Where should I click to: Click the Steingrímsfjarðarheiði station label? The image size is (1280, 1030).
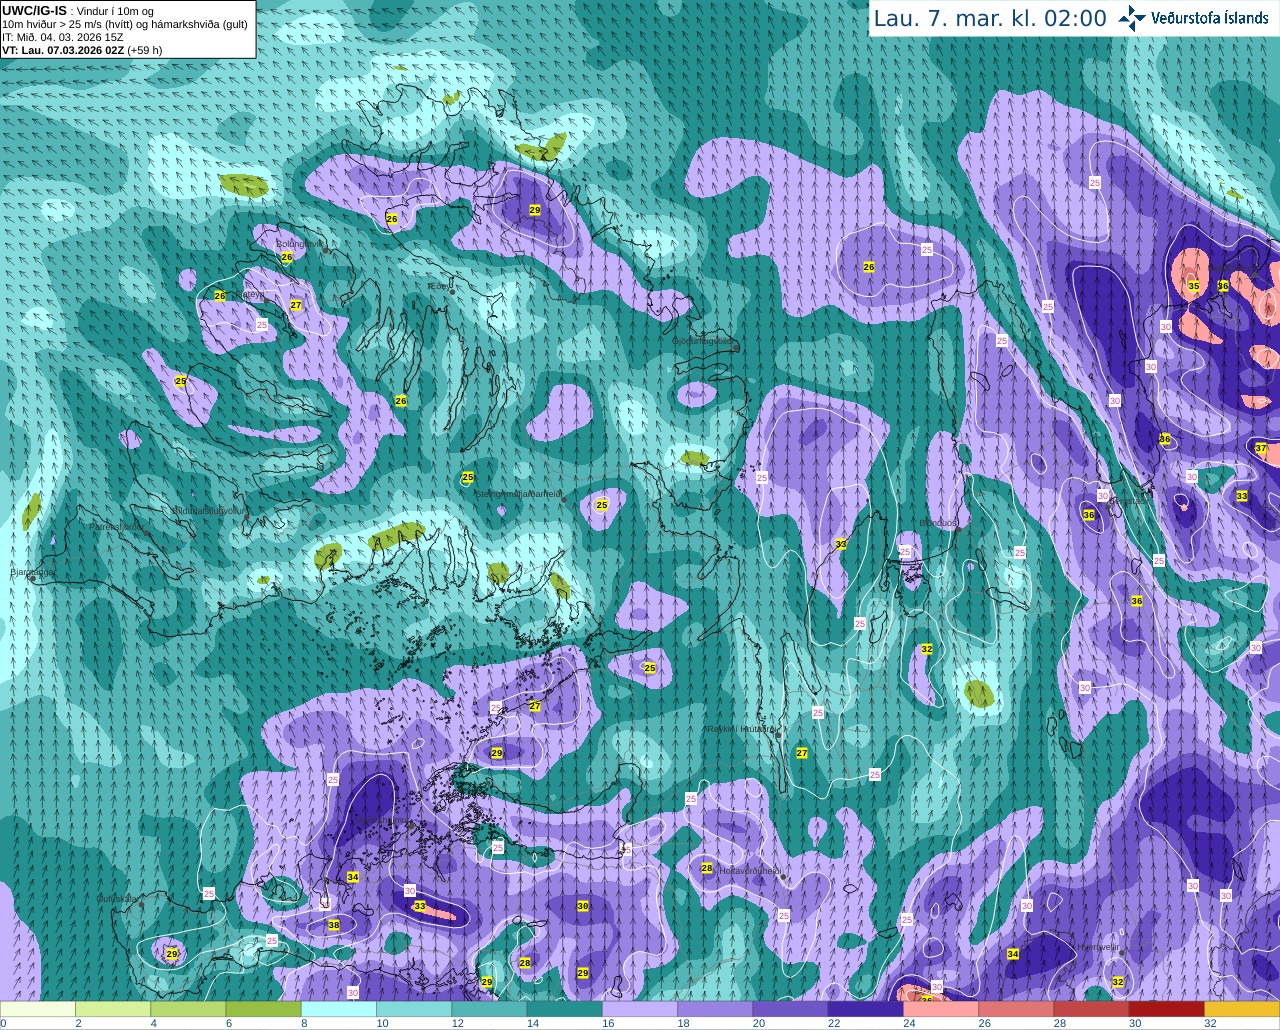[x=518, y=494]
